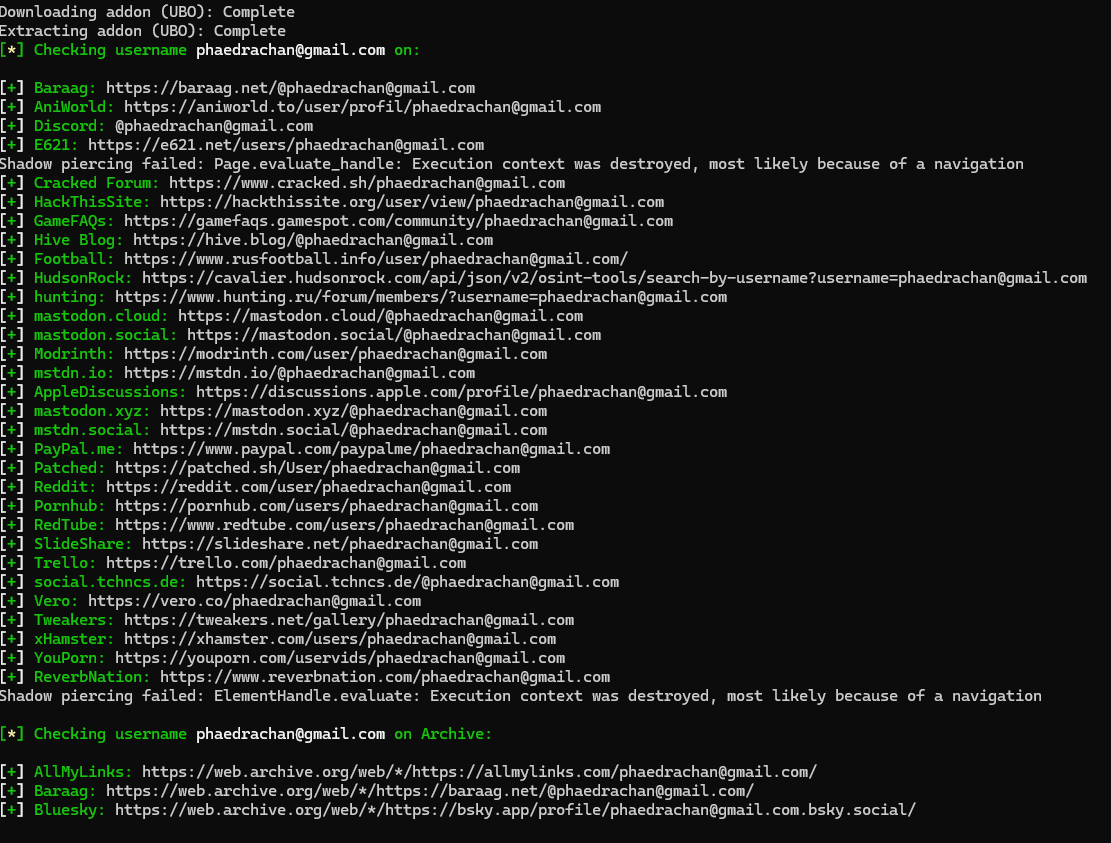Open the tweakers.net gallery URL
Viewport: 1111px width, 843px height.
coord(349,621)
